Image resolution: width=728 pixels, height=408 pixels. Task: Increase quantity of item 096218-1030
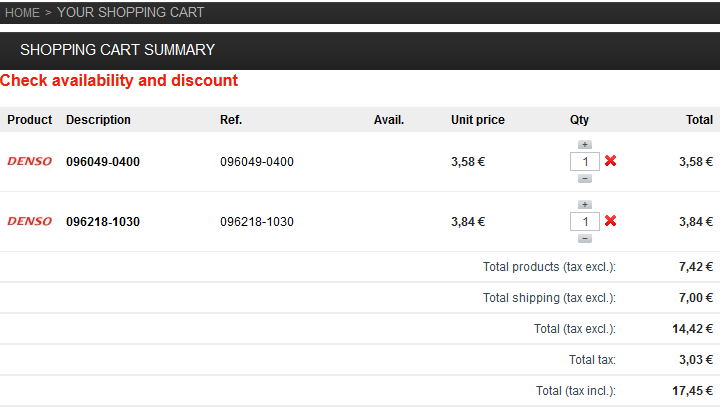pyautogui.click(x=585, y=205)
